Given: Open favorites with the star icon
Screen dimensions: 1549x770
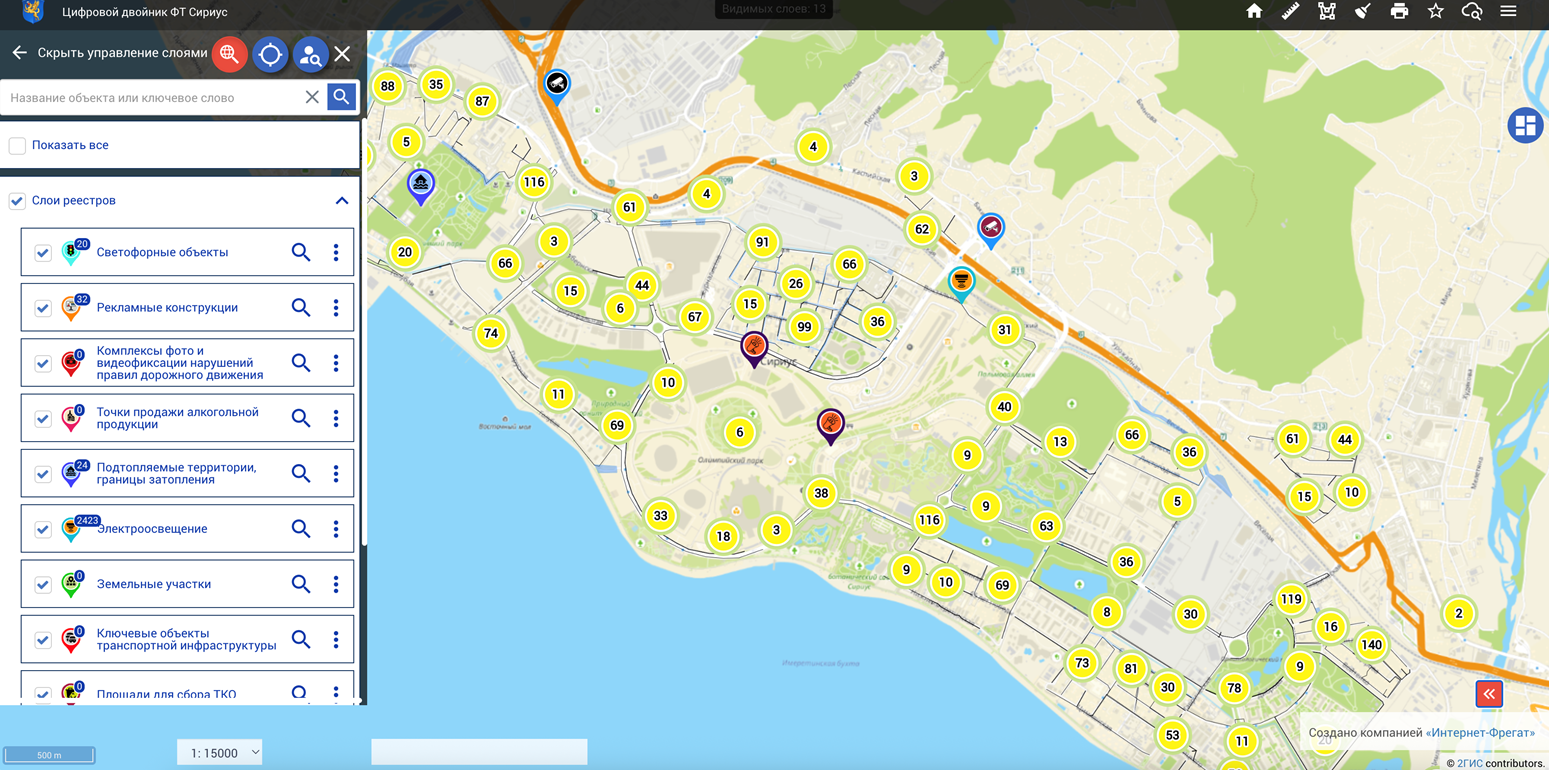Looking at the screenshot, I should [x=1436, y=11].
